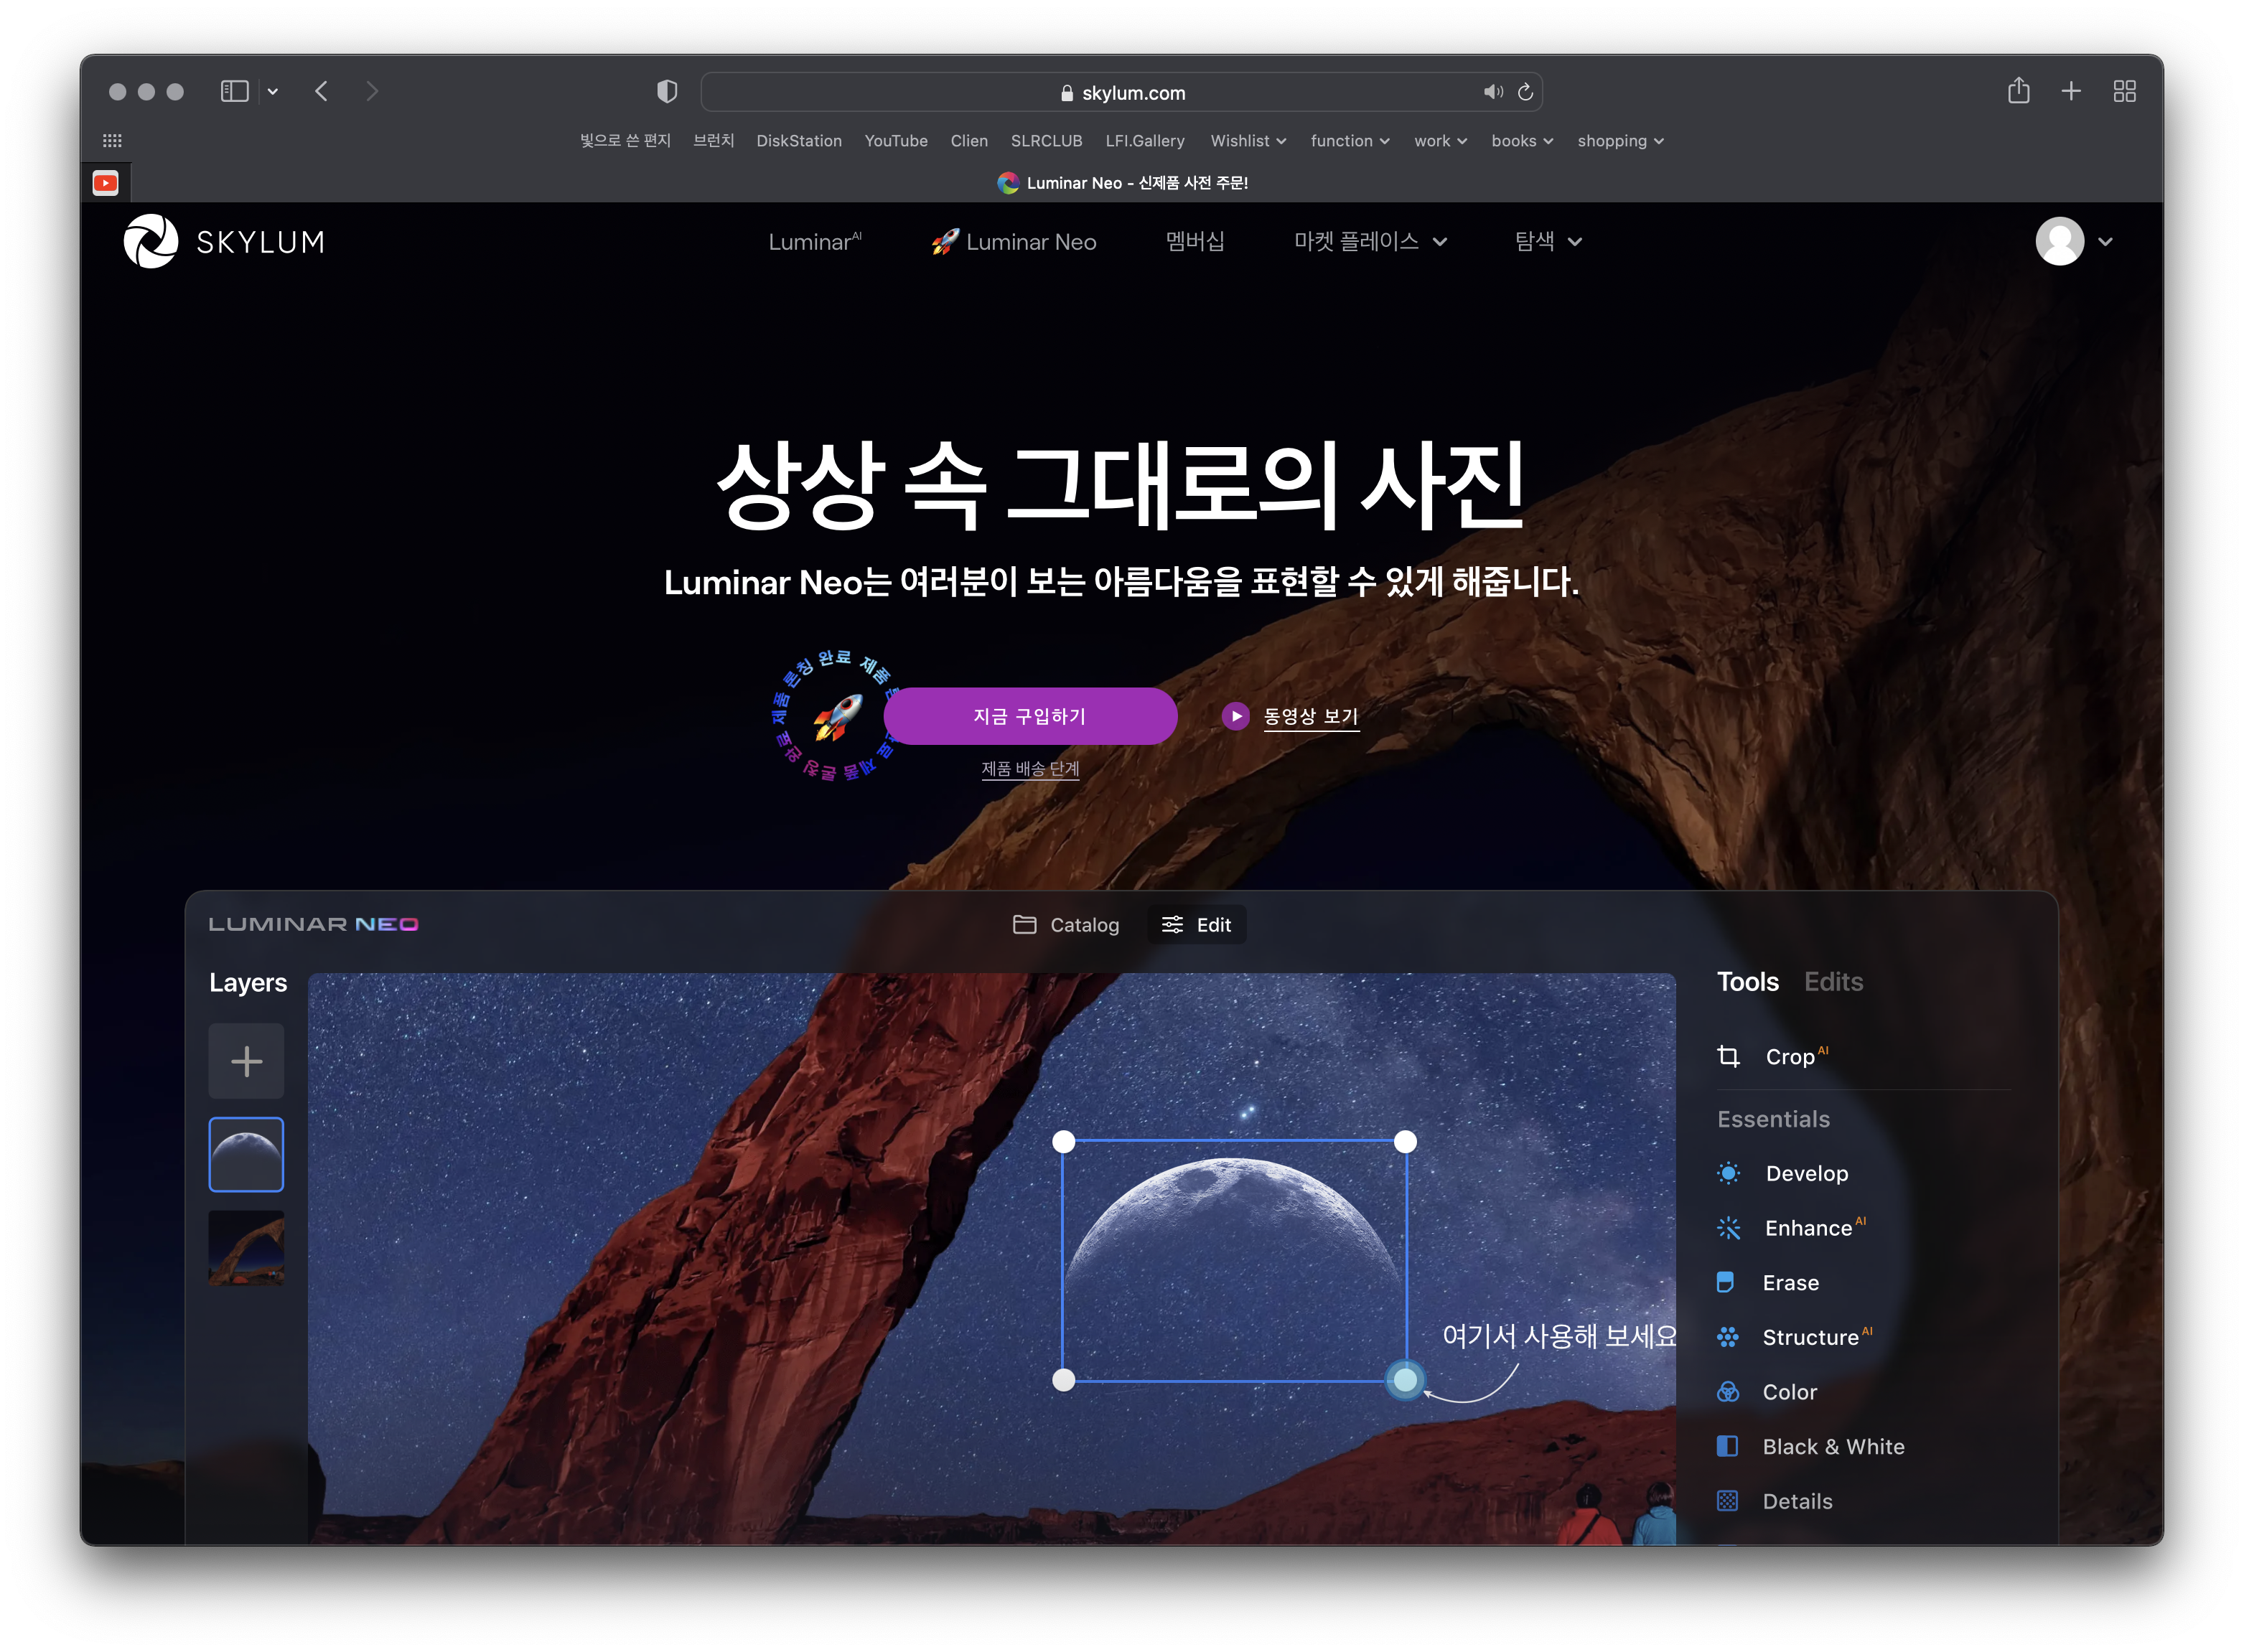Toggle the Safari sidebar button
This screenshot has width=2244, height=1652.
coord(234,91)
